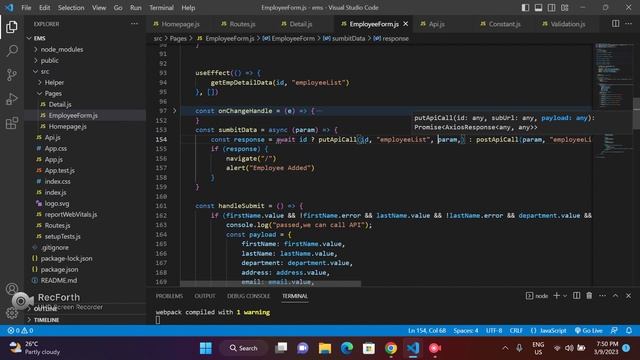The image size is (640, 360).
Task: Click Ln 154, Col 68 position indicator
Action: click(427, 330)
